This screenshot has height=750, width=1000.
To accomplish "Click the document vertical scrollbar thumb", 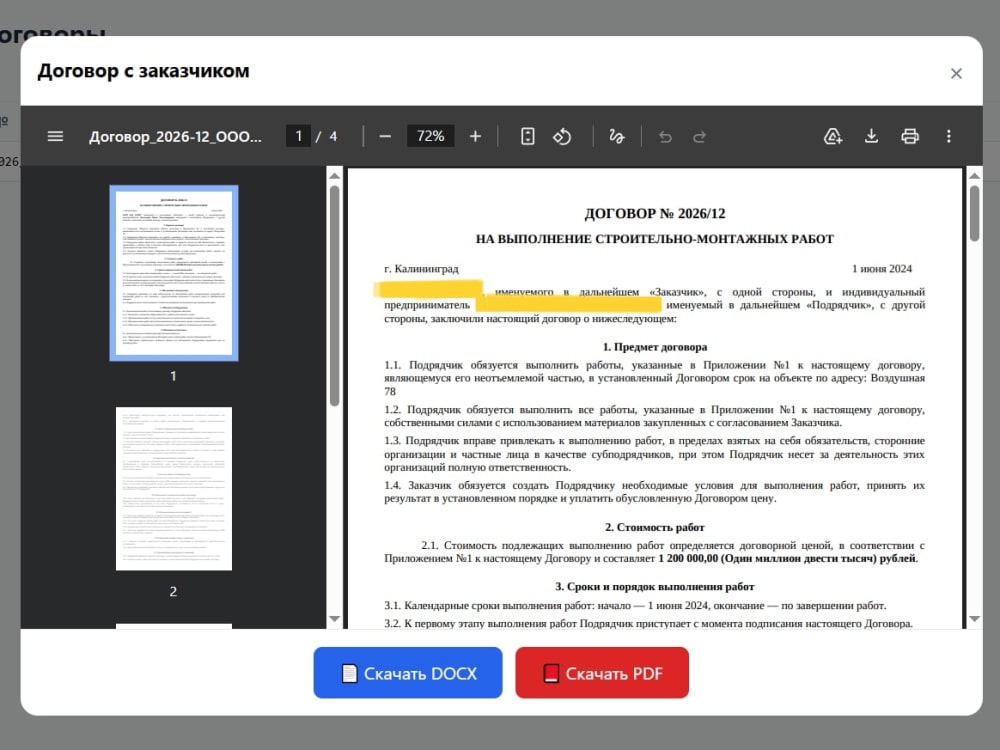I will [974, 214].
